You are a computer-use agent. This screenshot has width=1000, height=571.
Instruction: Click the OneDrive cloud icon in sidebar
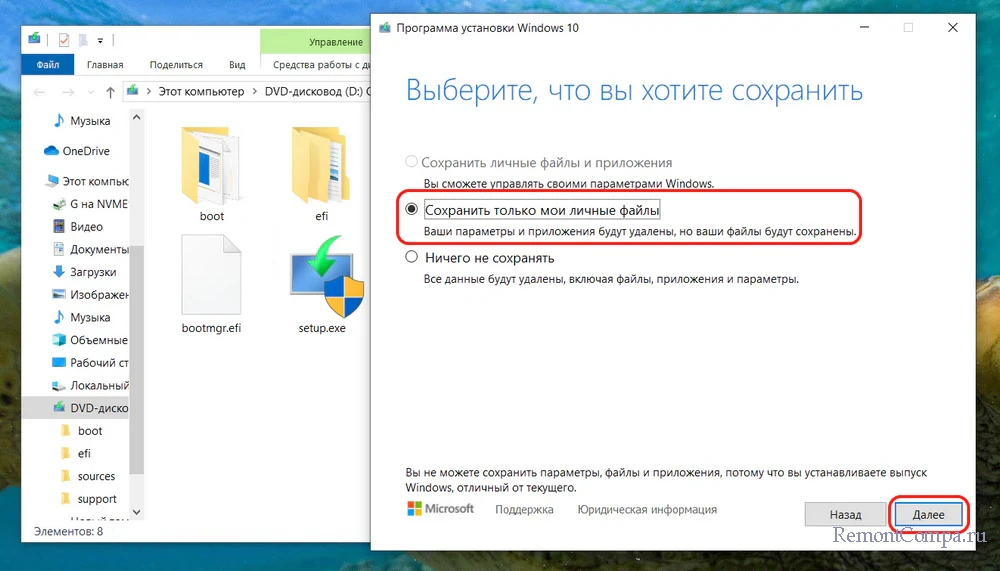pos(52,151)
